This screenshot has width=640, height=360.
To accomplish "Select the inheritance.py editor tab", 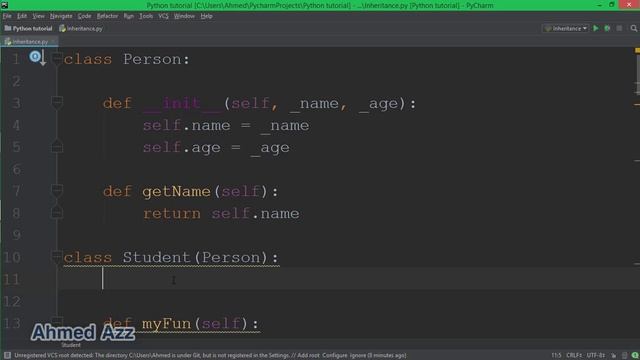I will (x=28, y=42).
